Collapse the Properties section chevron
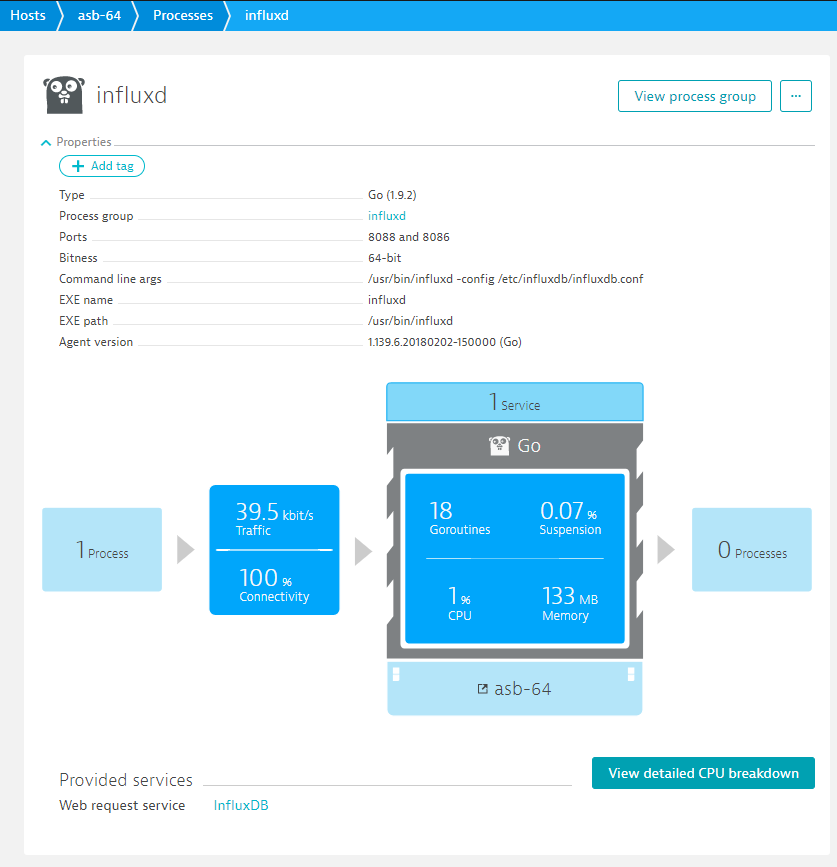The width and height of the screenshot is (837, 867). [46, 143]
